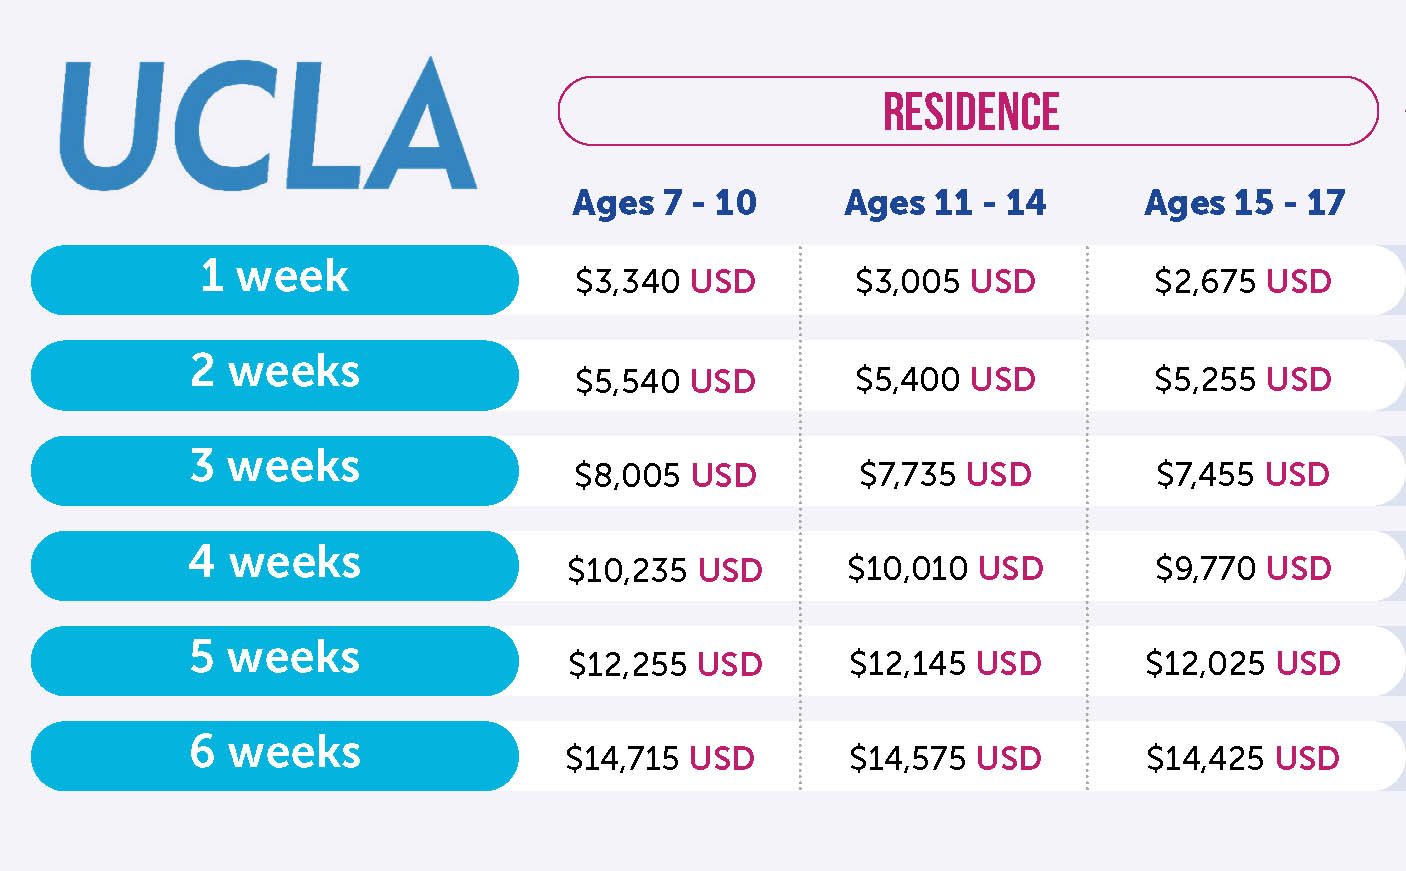Select the Ages 11 - 14 column header
This screenshot has height=871, width=1406.
(x=945, y=203)
